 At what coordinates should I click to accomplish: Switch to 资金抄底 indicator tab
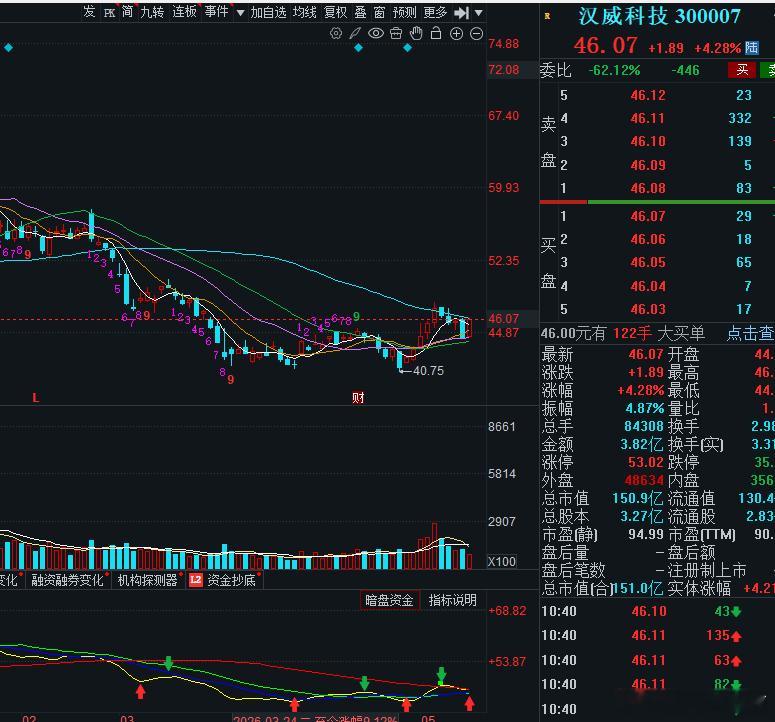point(231,580)
